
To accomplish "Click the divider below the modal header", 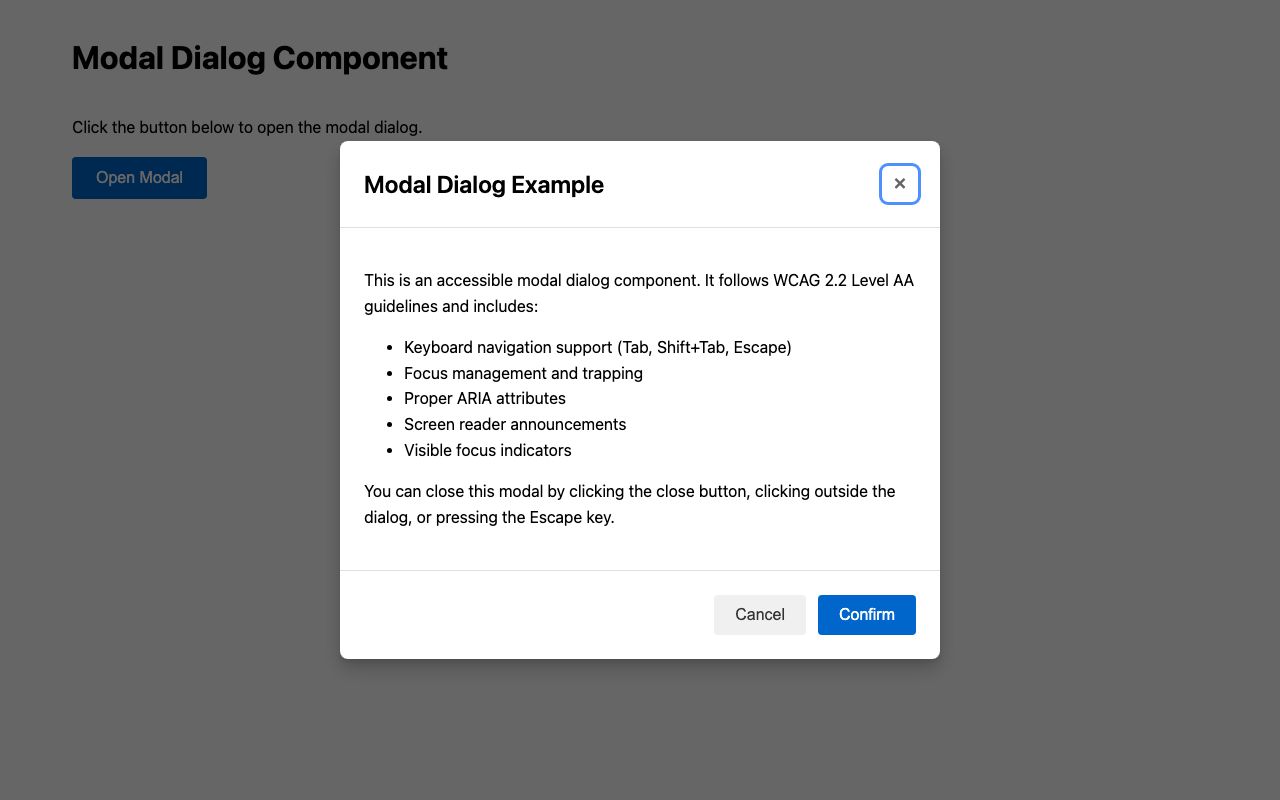I will tap(639, 226).
